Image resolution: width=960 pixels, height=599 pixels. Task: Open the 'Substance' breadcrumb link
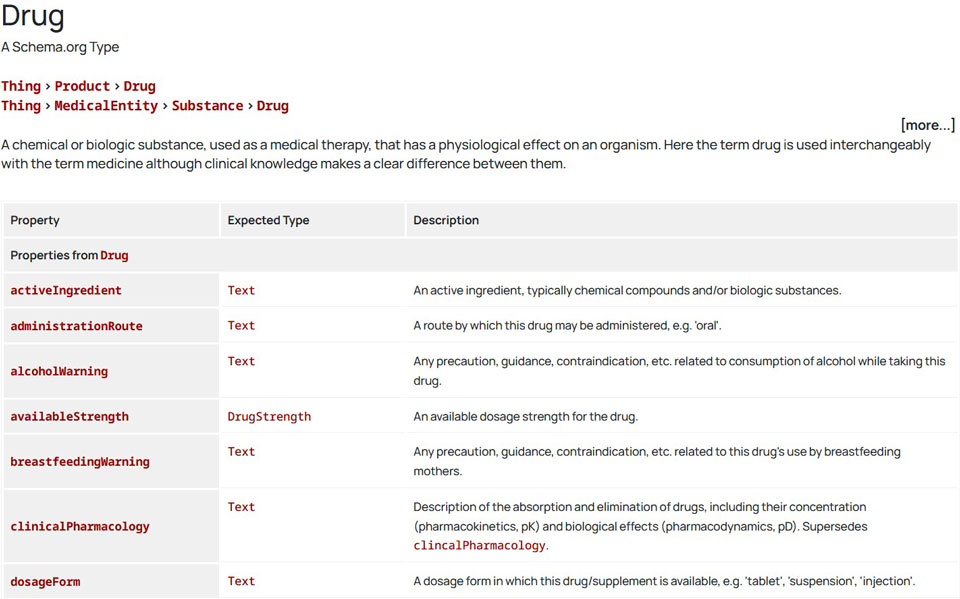(x=208, y=106)
